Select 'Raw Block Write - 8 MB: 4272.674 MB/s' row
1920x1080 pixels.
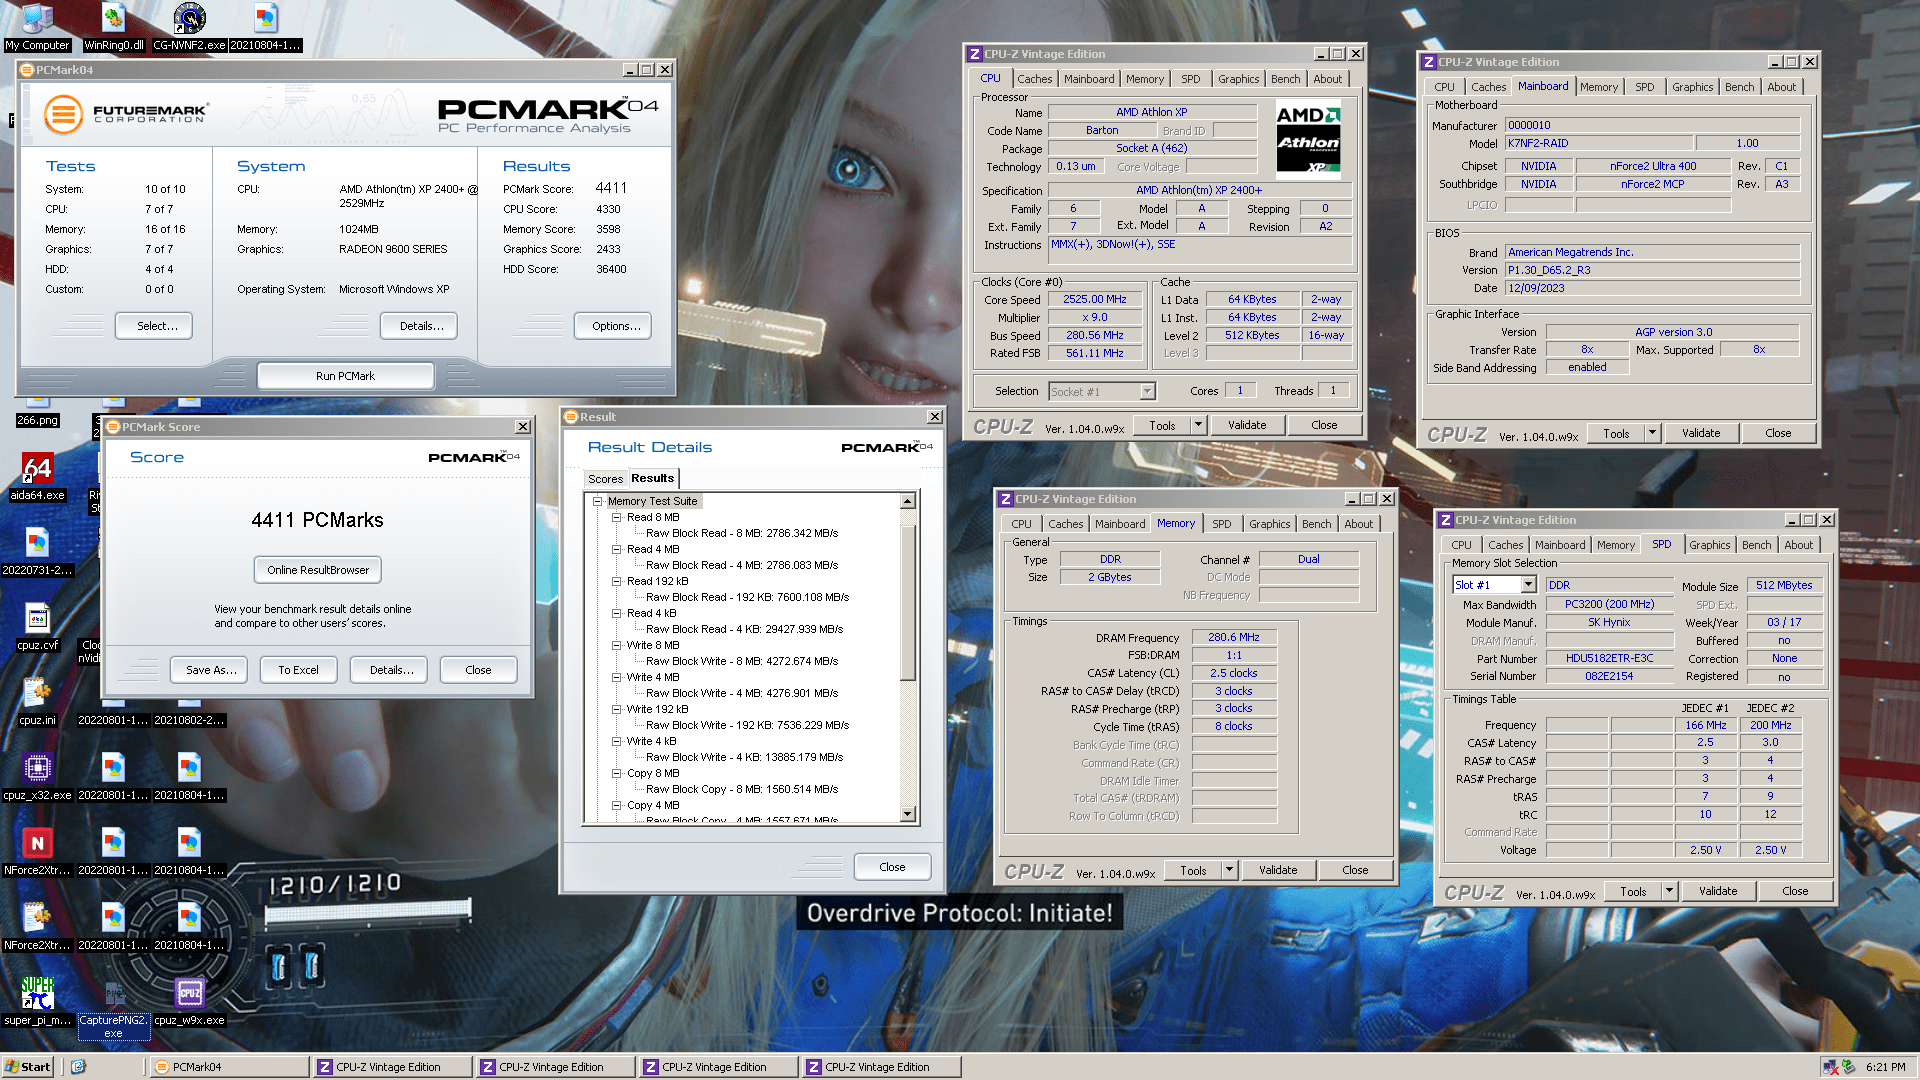click(742, 661)
